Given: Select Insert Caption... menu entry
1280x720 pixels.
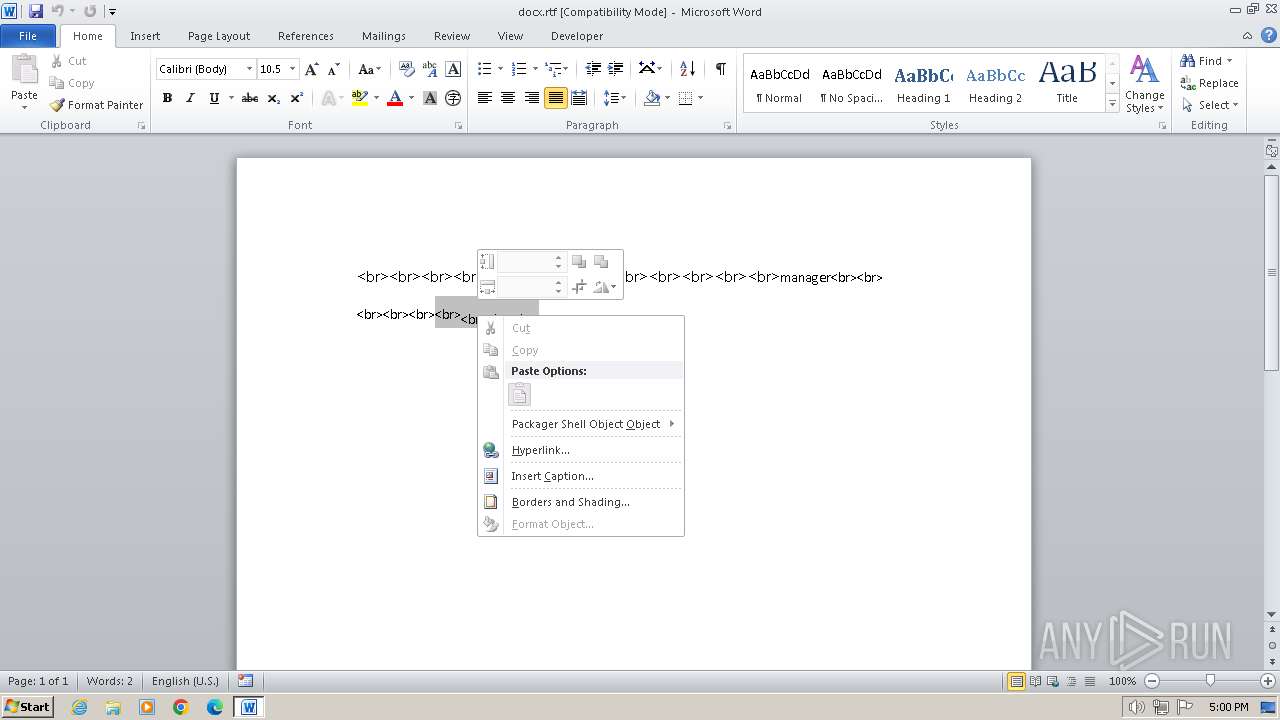Looking at the screenshot, I should click(x=581, y=476).
